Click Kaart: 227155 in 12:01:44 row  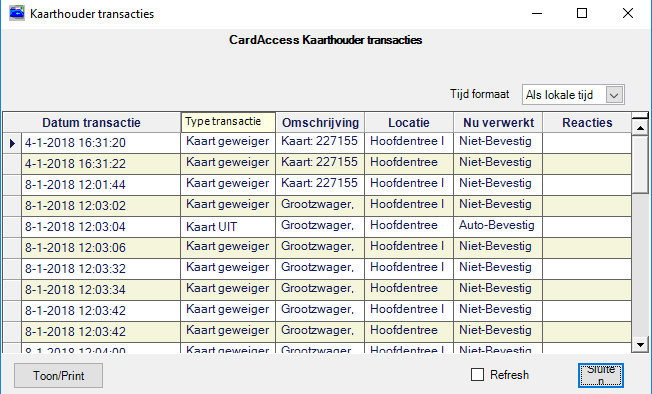coord(320,185)
